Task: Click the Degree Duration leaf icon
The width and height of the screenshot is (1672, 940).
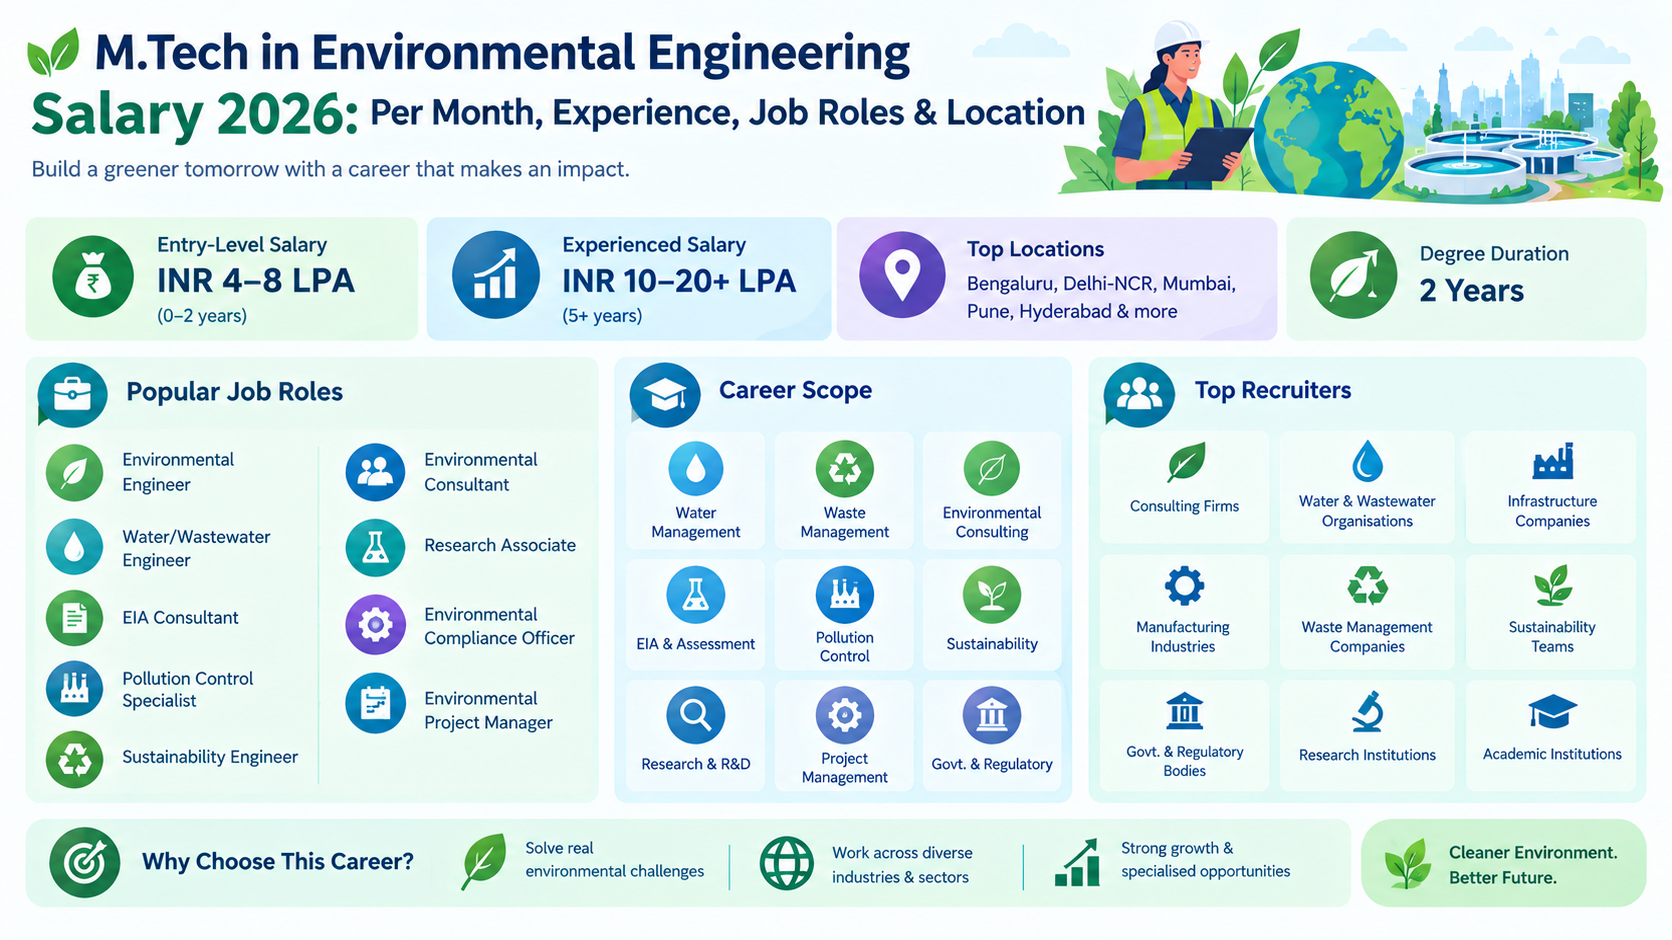Action: click(x=1353, y=275)
